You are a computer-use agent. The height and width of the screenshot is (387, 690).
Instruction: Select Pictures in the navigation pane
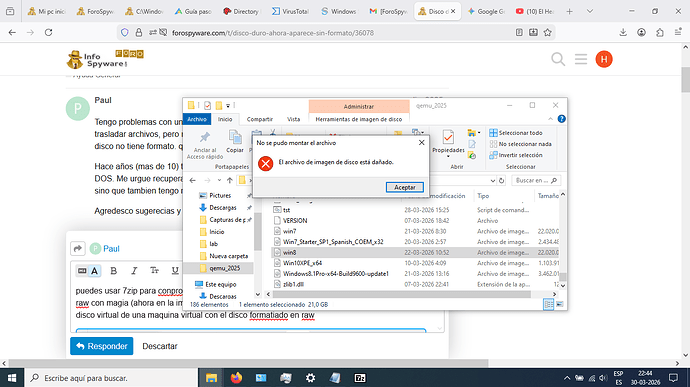pos(220,195)
